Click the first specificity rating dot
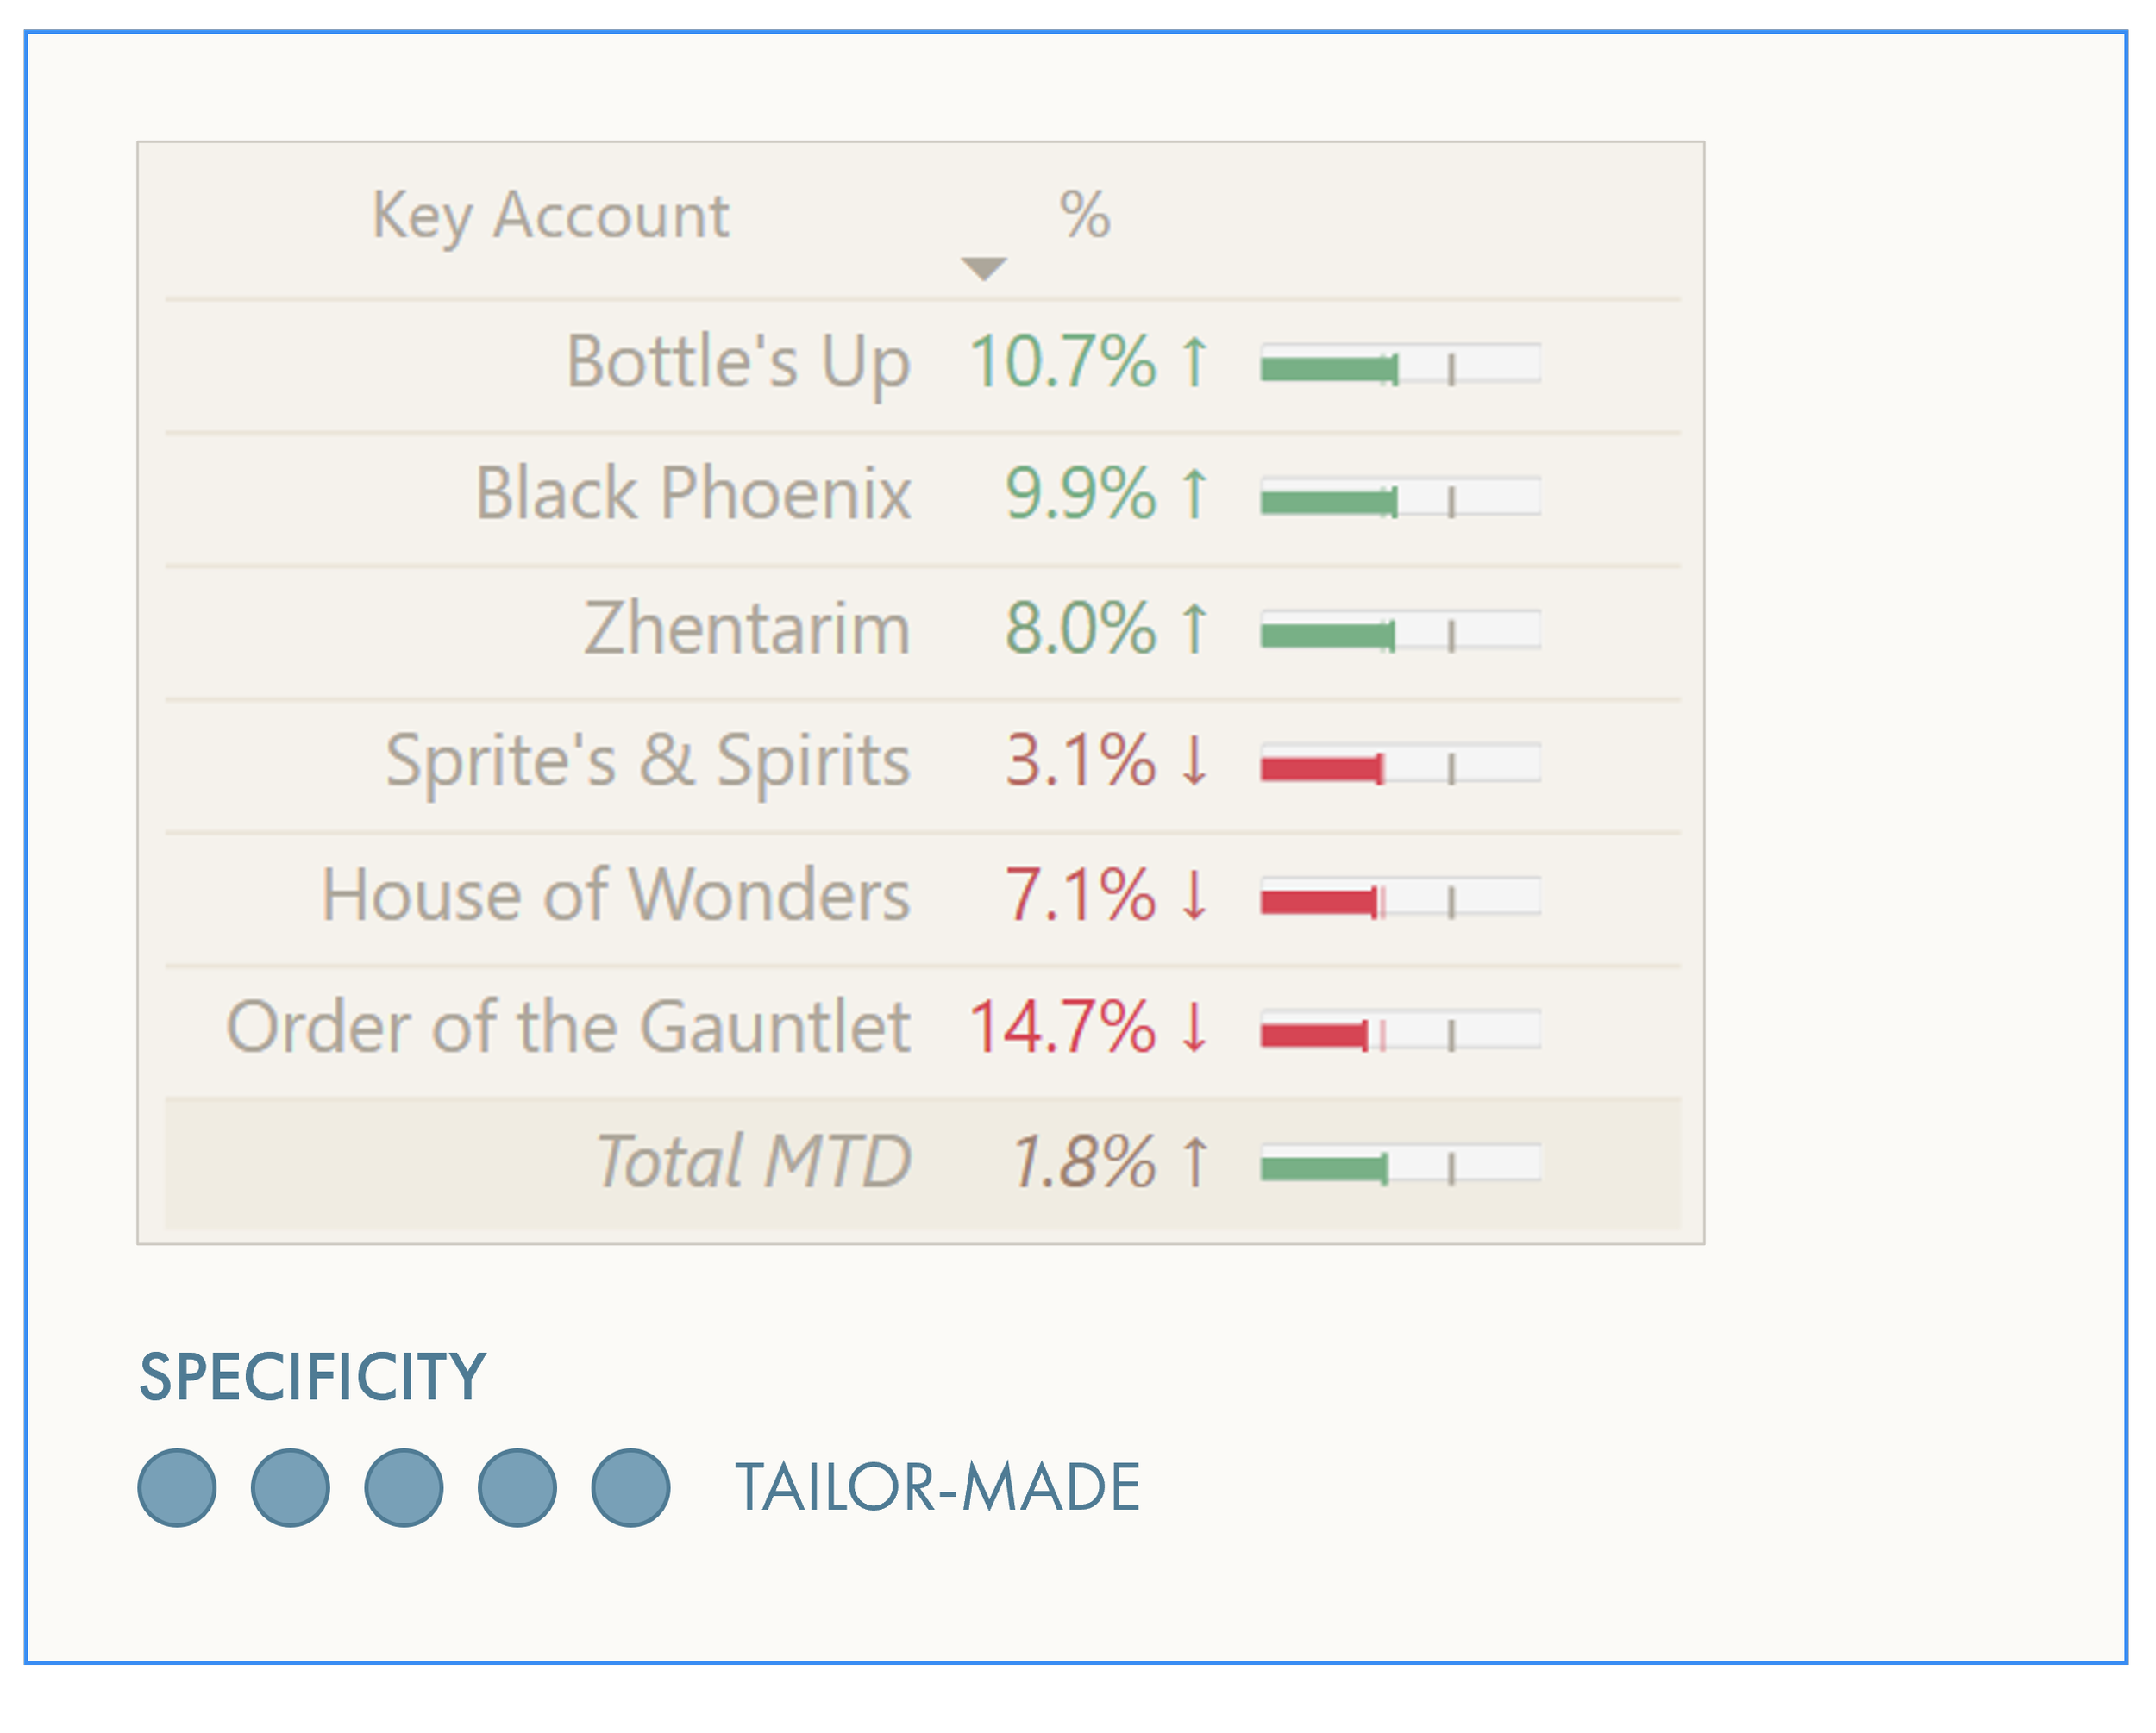This screenshot has height=1733, width=2156. pos(177,1487)
